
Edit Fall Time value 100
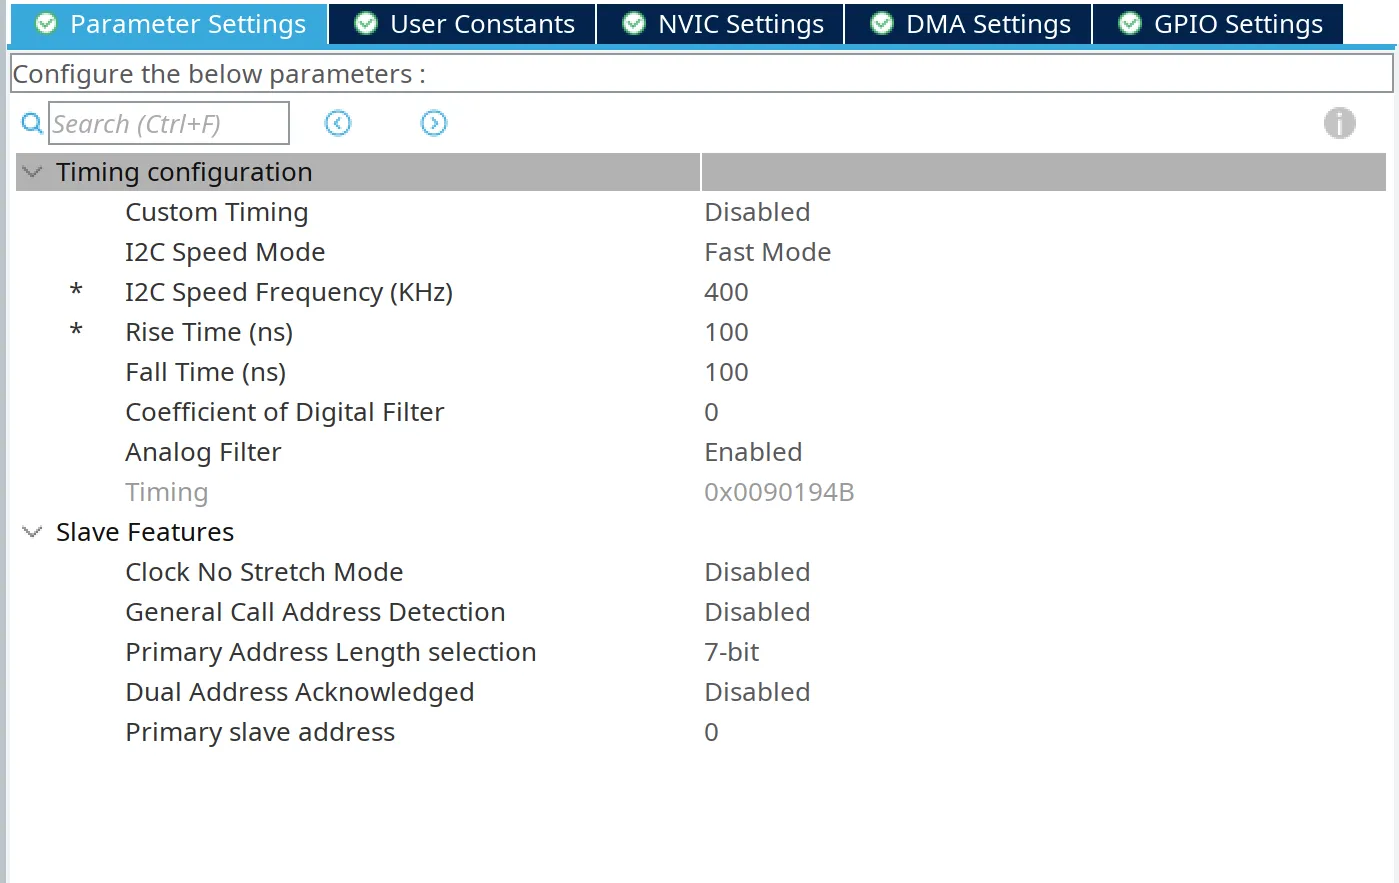[x=726, y=372]
